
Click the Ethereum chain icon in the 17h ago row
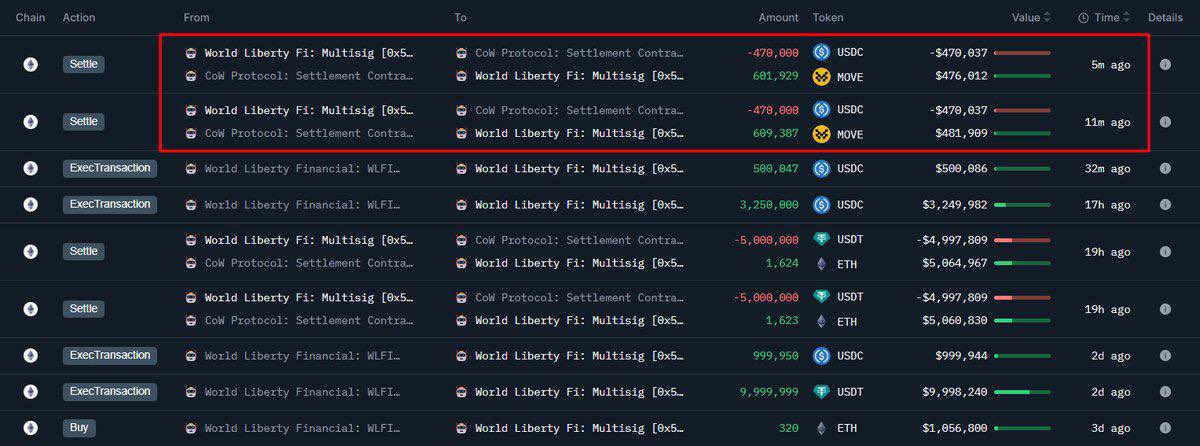tap(31, 204)
